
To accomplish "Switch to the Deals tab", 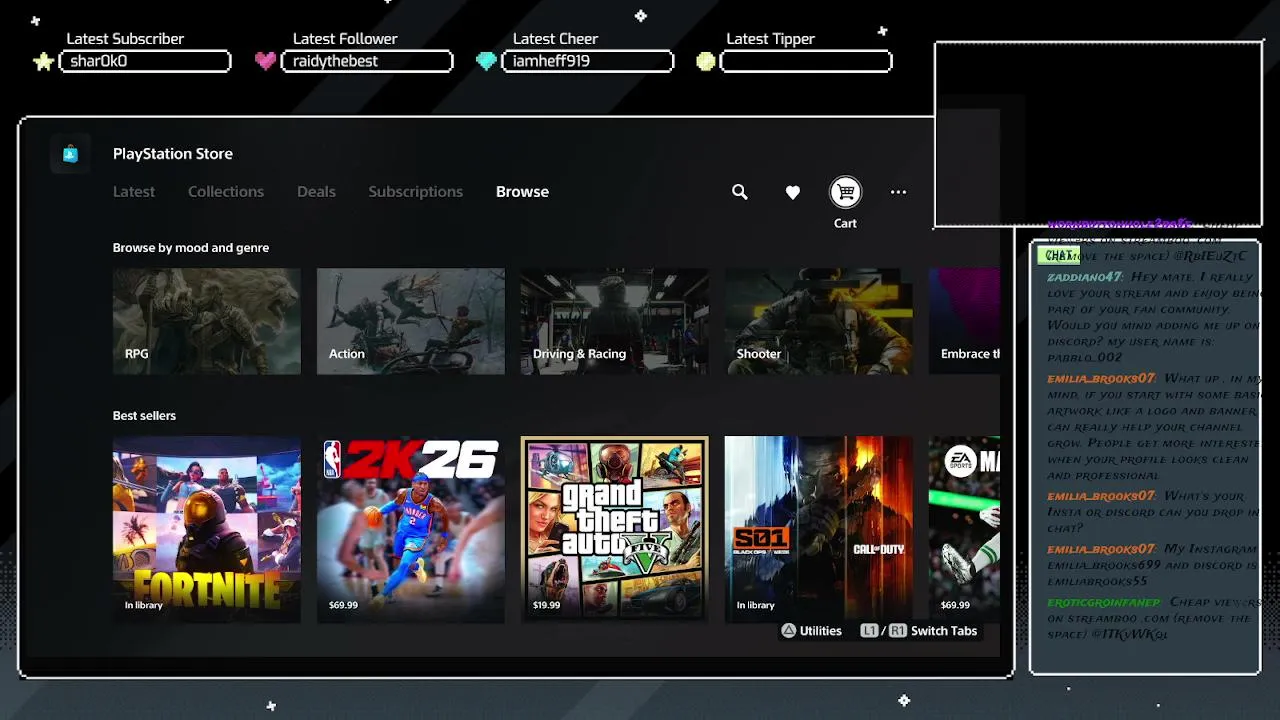I will tap(316, 192).
